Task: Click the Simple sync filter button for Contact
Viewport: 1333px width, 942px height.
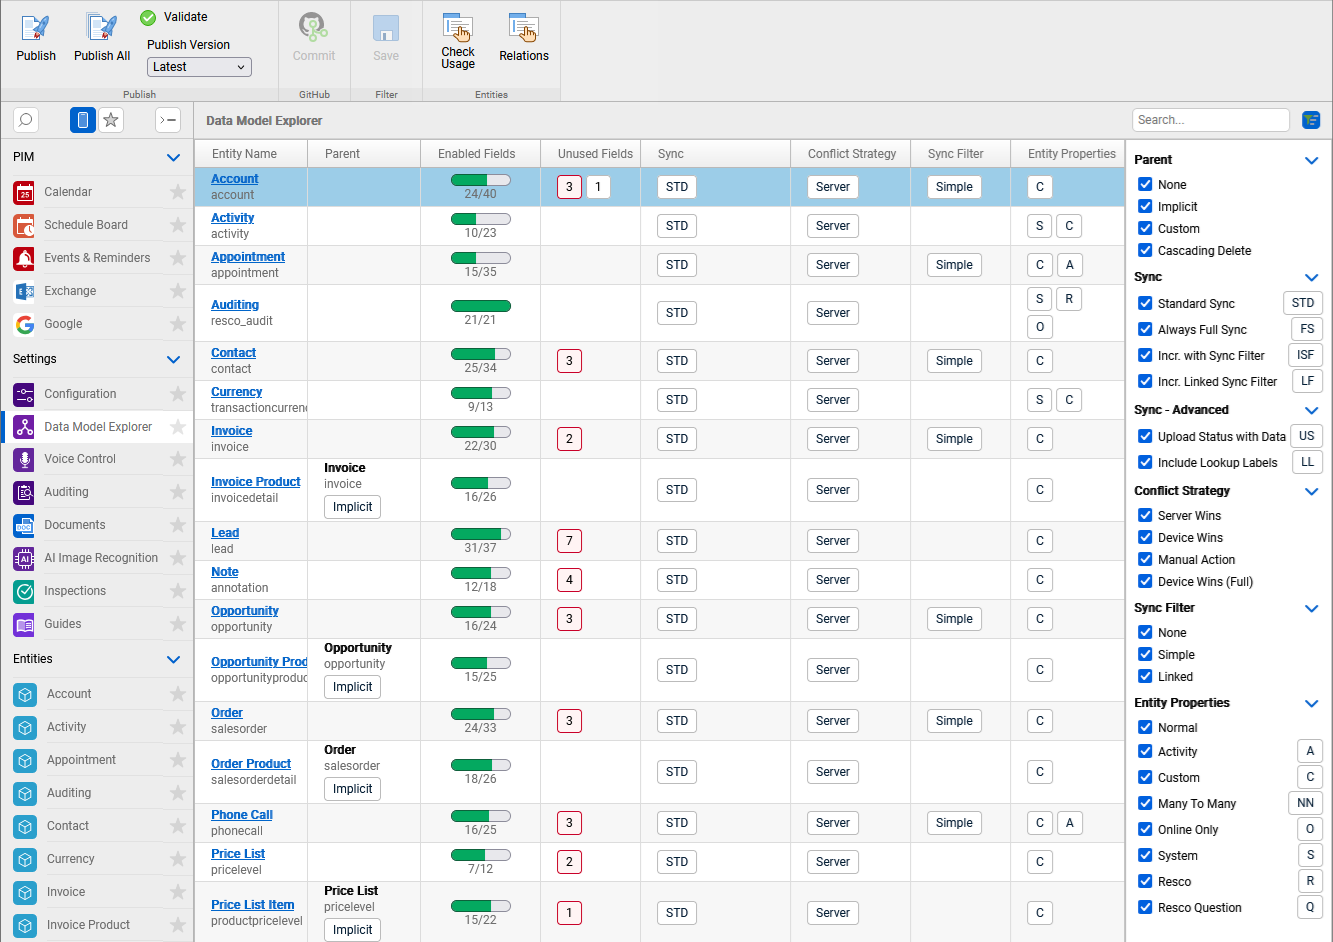Action: (x=953, y=361)
